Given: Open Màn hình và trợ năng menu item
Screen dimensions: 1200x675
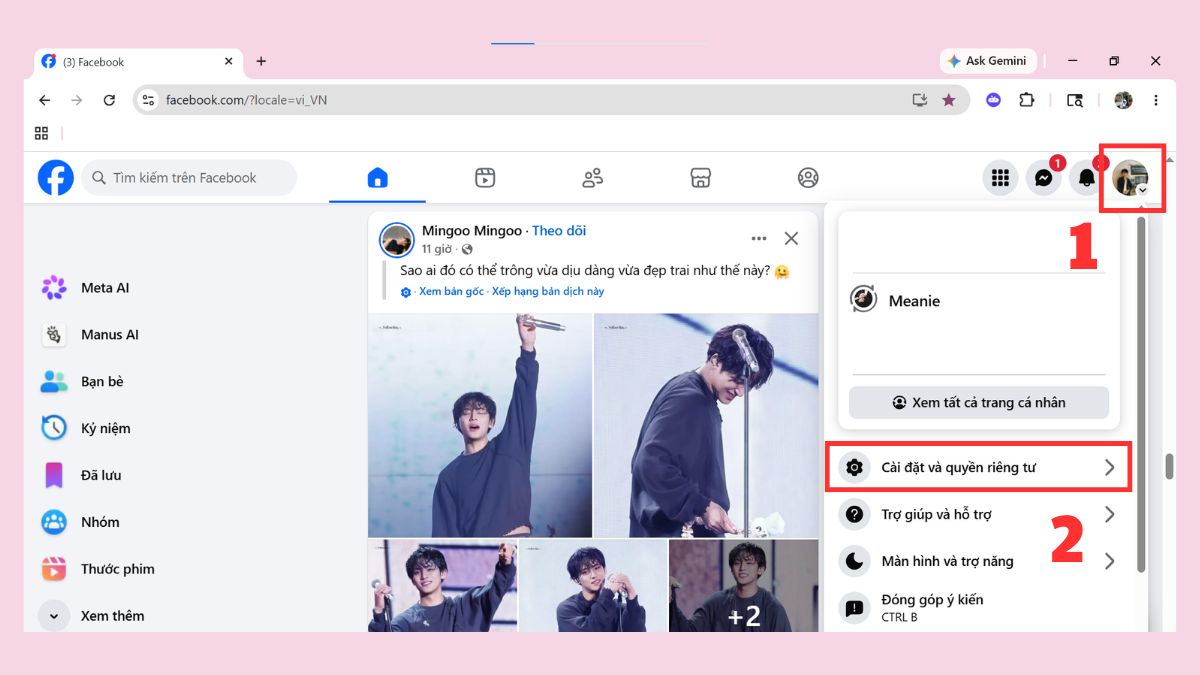Looking at the screenshot, I should [x=978, y=561].
